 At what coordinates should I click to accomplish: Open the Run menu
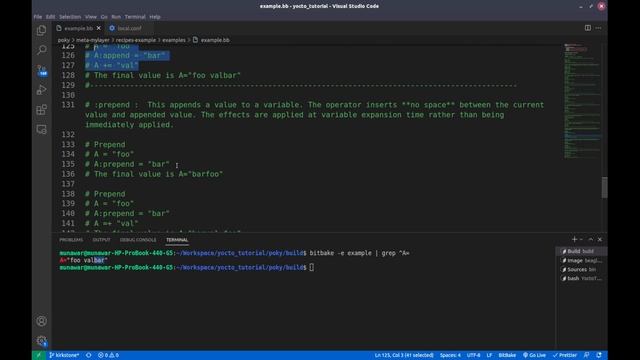[x=116, y=17]
